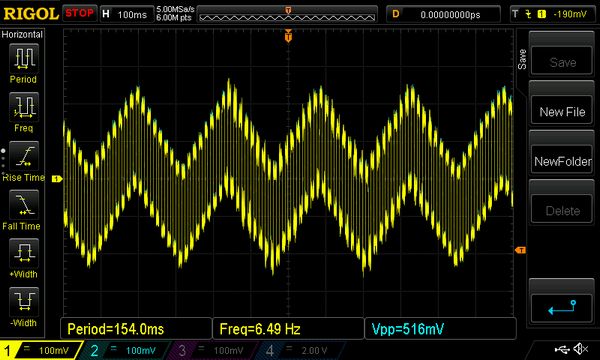Create a NewFolder entry

pos(562,161)
